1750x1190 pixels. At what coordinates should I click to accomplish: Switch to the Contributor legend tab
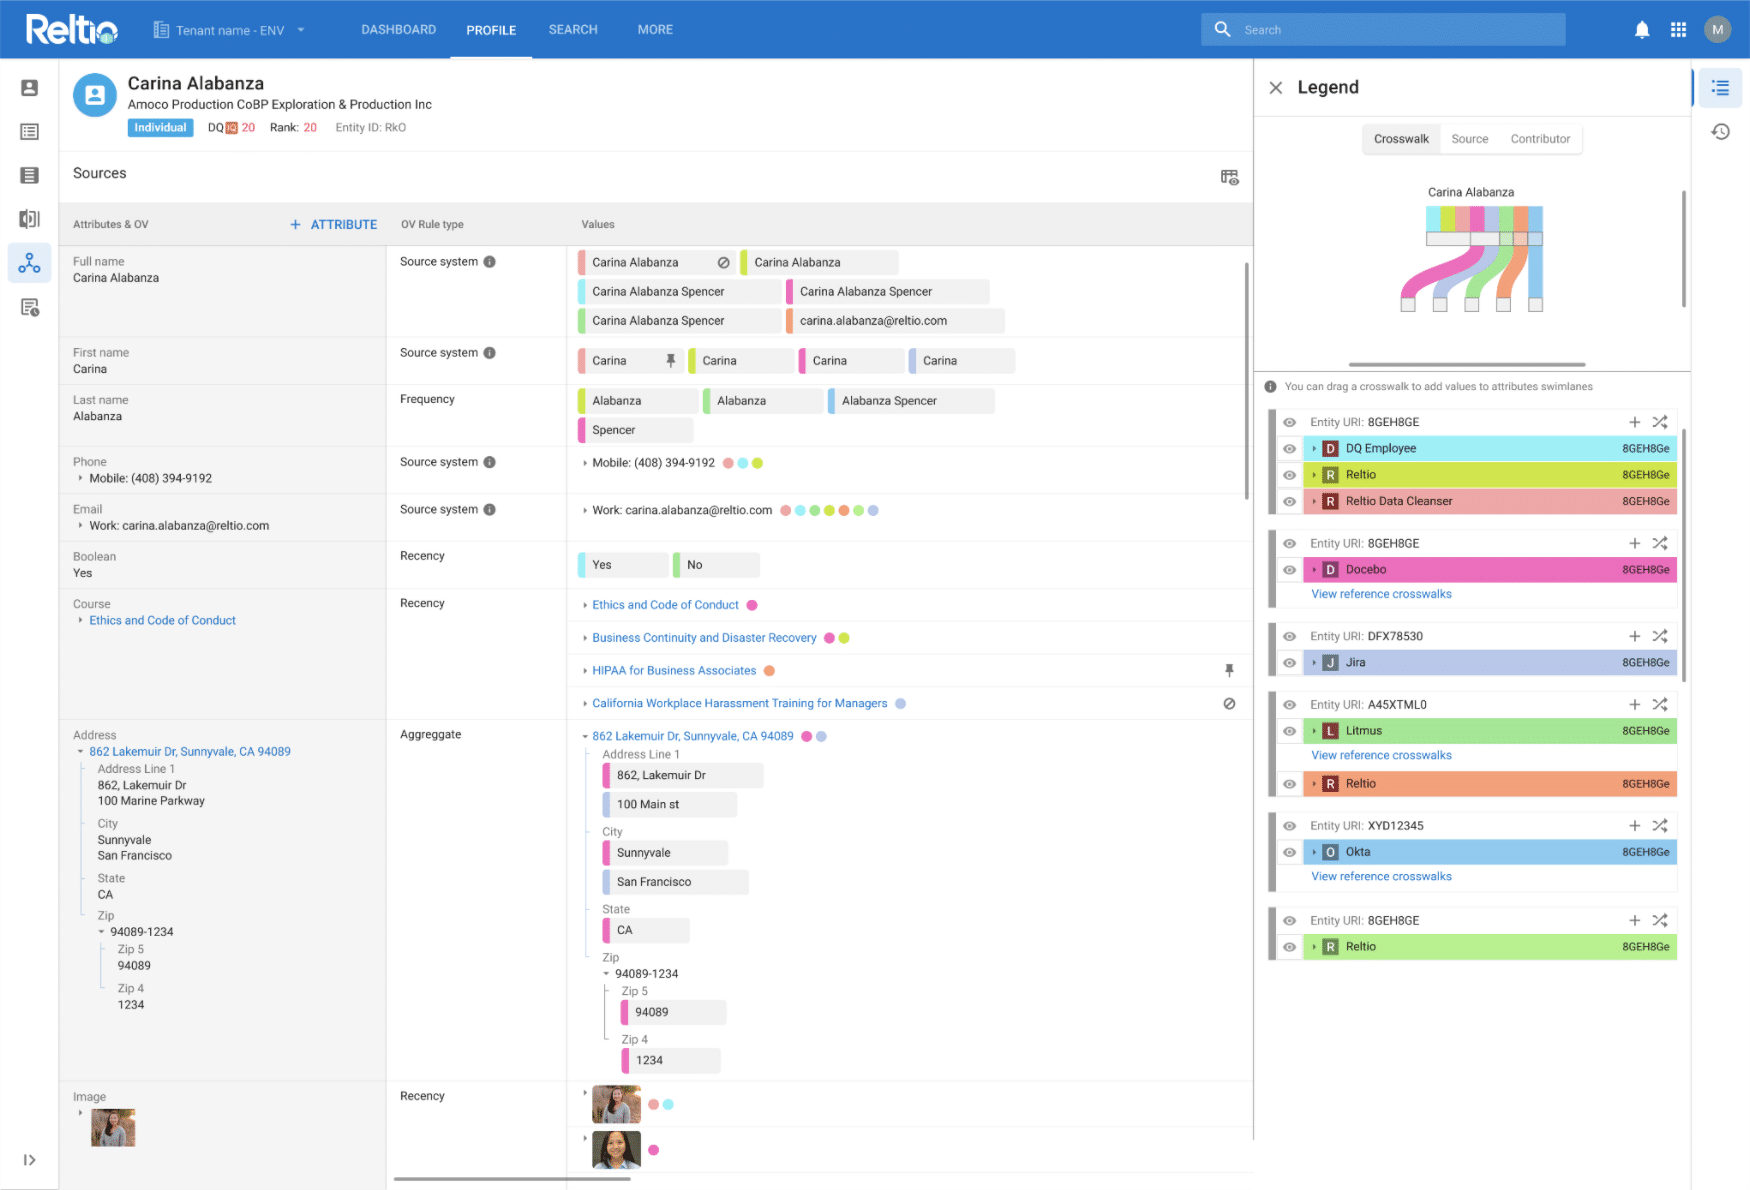pos(1539,139)
